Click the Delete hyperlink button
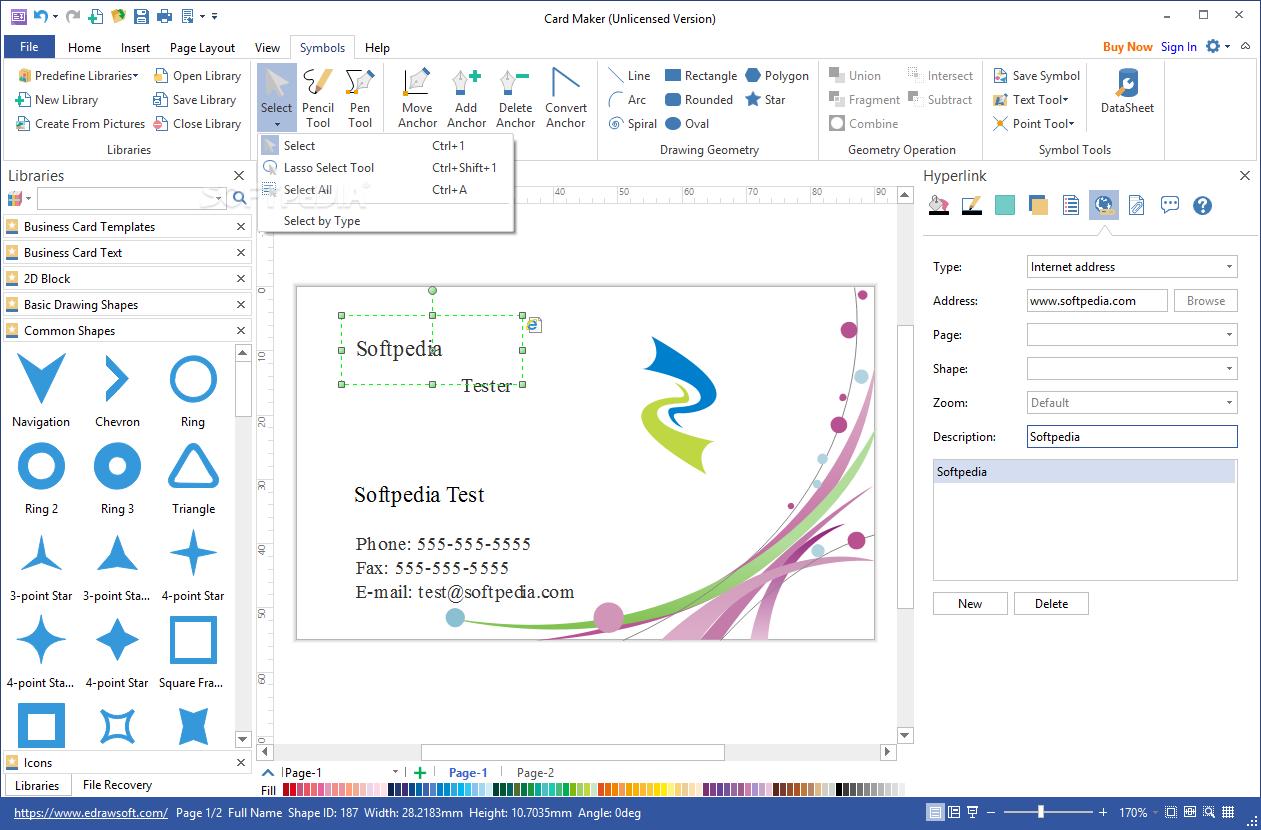The width and height of the screenshot is (1261, 830). [x=1051, y=604]
